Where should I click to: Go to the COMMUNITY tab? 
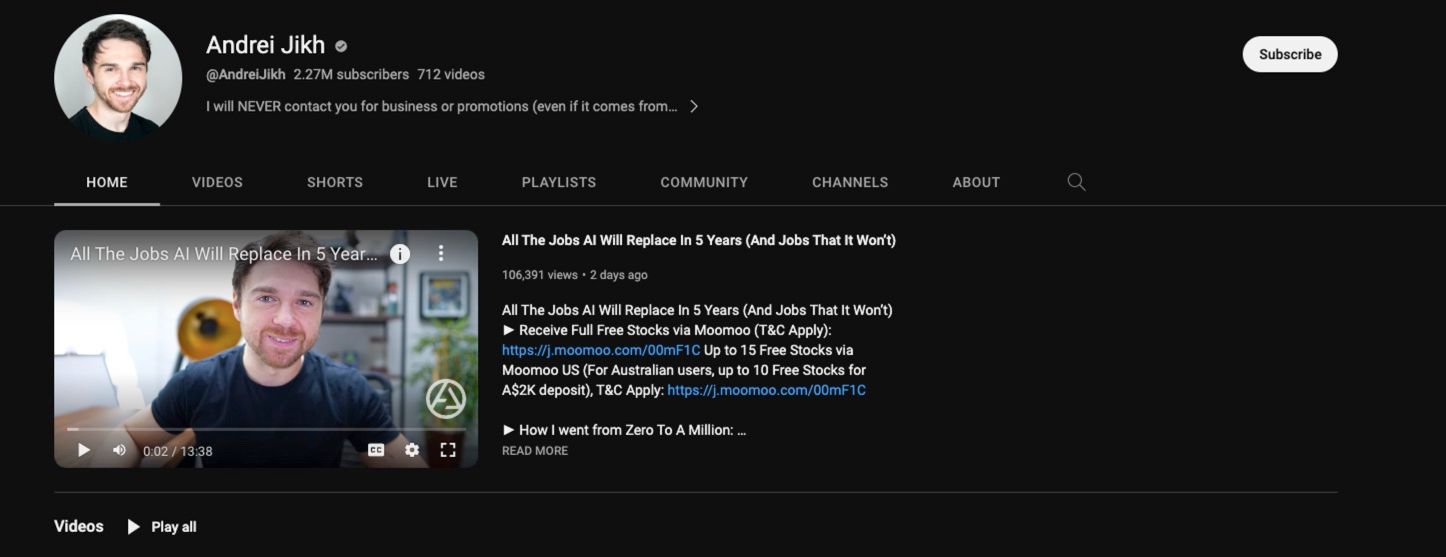point(704,182)
